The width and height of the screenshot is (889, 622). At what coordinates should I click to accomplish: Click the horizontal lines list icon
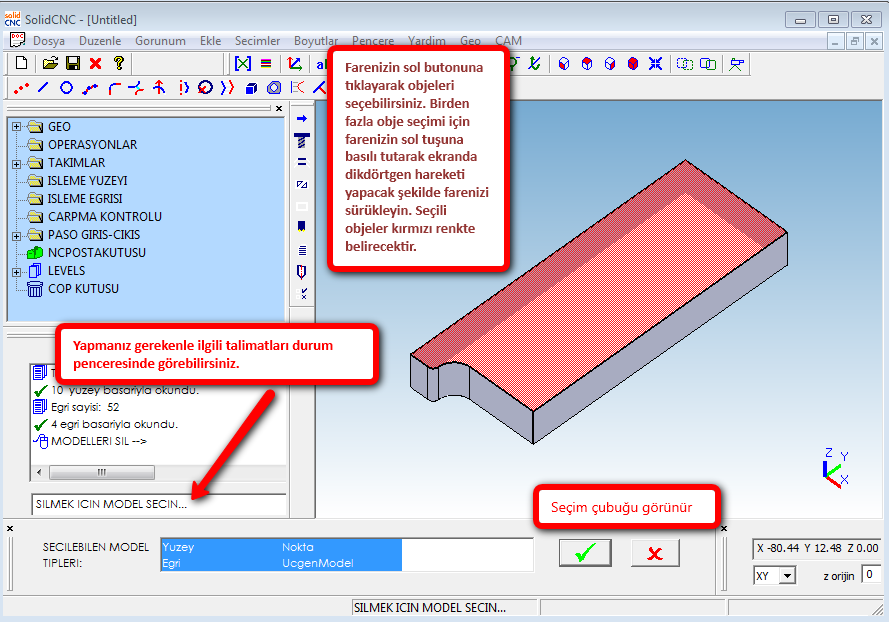[x=302, y=250]
